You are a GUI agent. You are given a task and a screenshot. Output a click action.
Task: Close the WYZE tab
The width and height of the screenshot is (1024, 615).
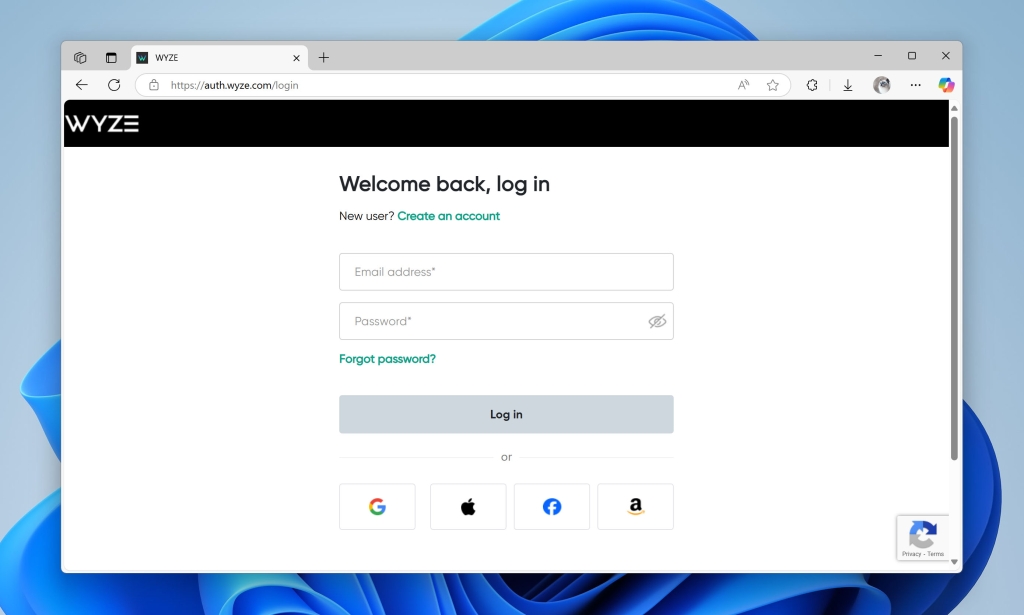[x=296, y=58]
